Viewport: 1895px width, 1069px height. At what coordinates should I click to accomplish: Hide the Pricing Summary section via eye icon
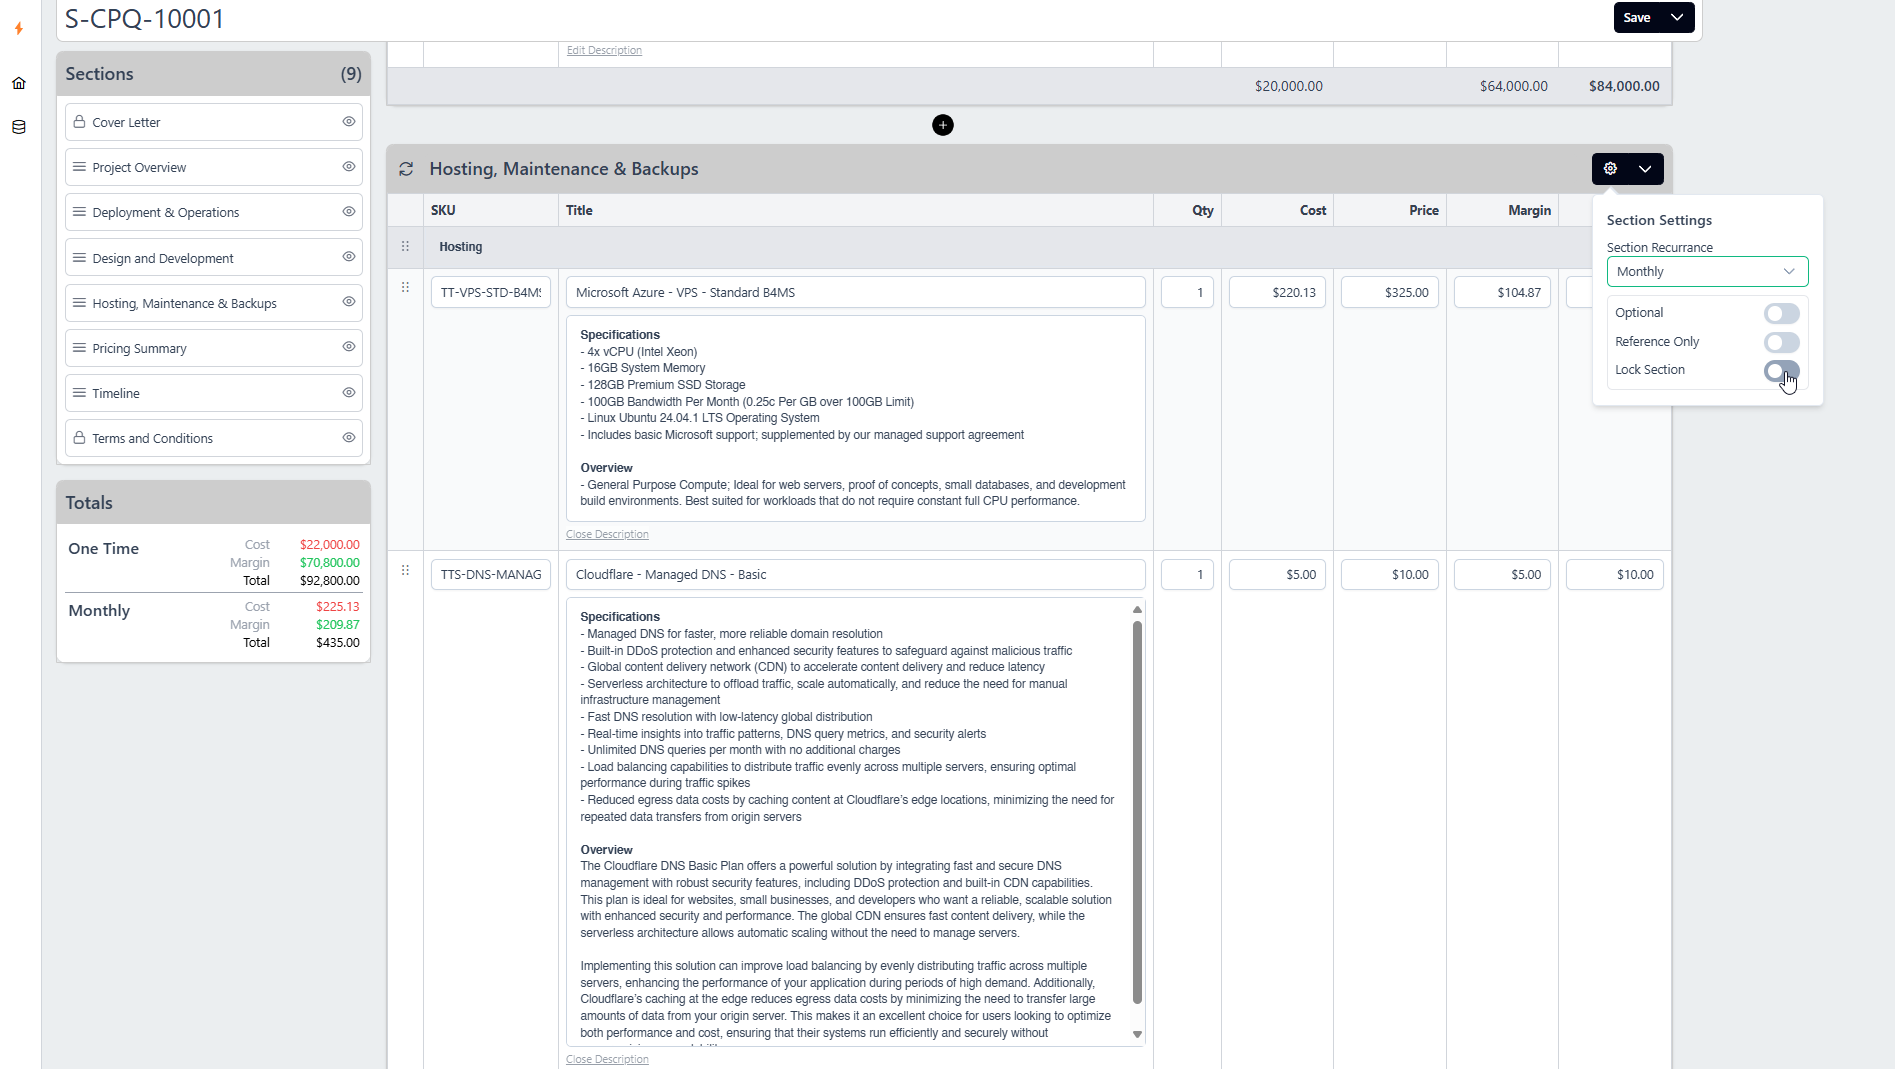point(349,347)
